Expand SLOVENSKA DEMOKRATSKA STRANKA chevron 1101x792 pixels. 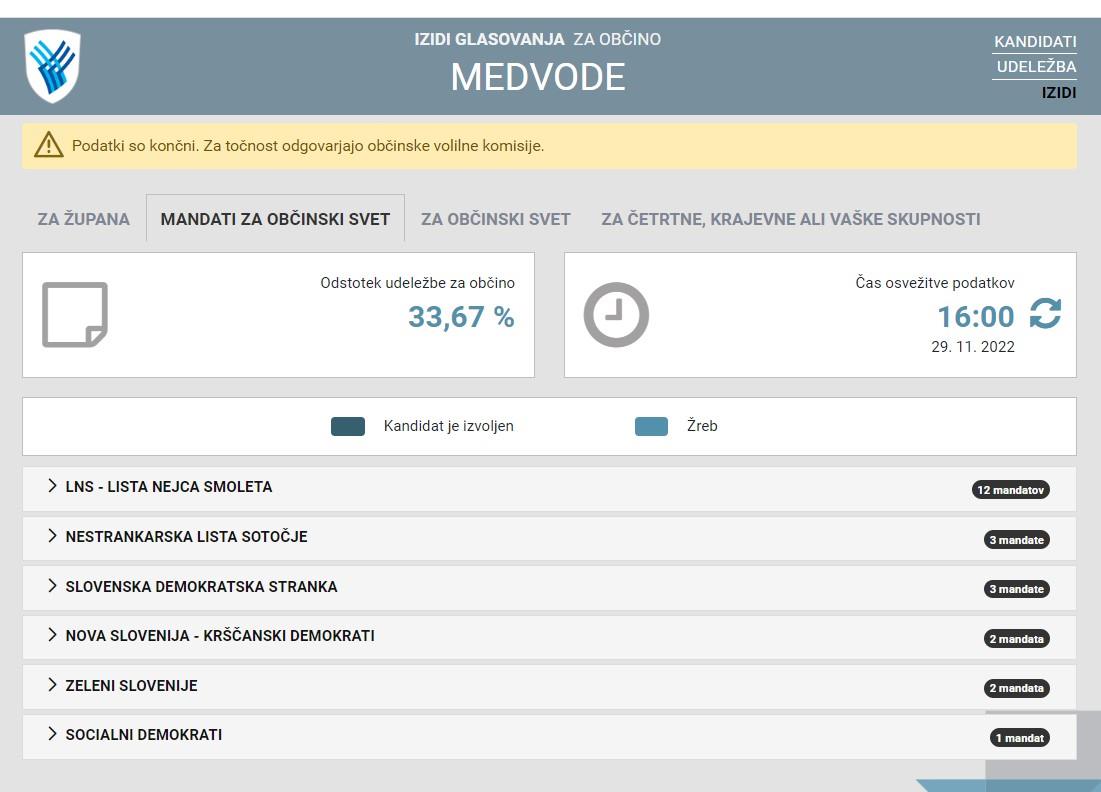(52, 586)
